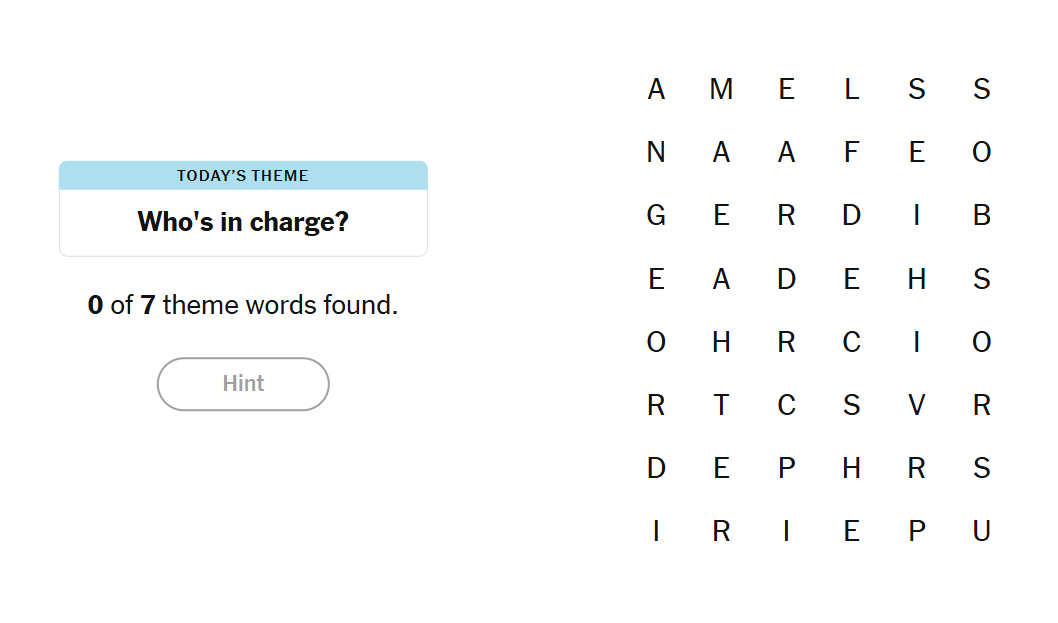Viewport: 1058px width, 623px height.
Task: Select the letter D in the third row
Action: tap(851, 216)
